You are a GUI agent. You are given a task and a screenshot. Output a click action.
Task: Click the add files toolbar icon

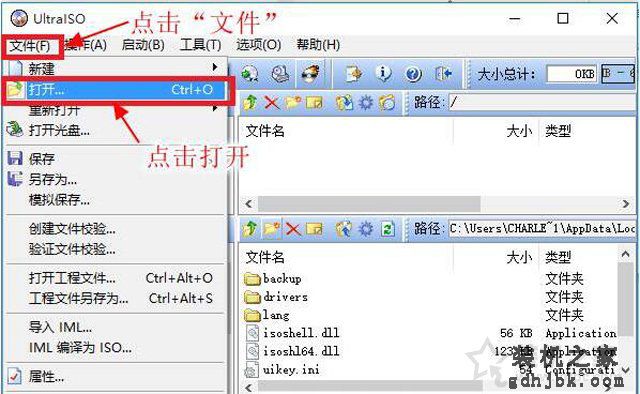click(x=354, y=74)
